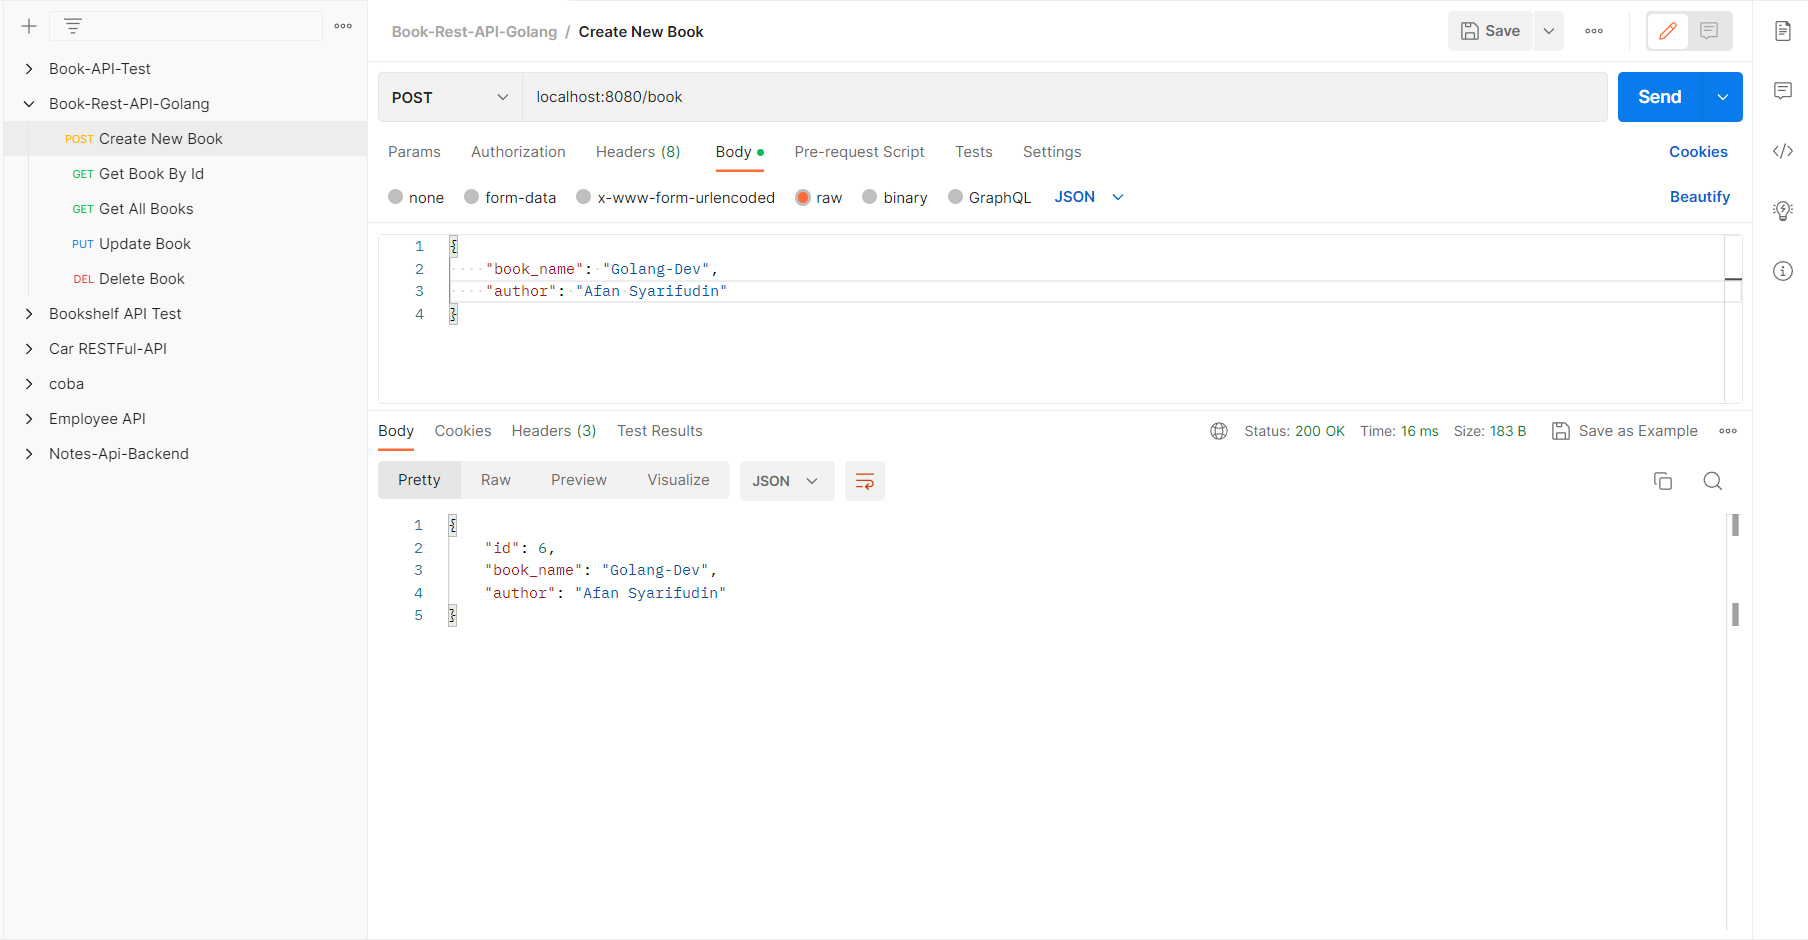The image size is (1808, 940).
Task: Select the GraphQL radio button
Action: tap(956, 197)
